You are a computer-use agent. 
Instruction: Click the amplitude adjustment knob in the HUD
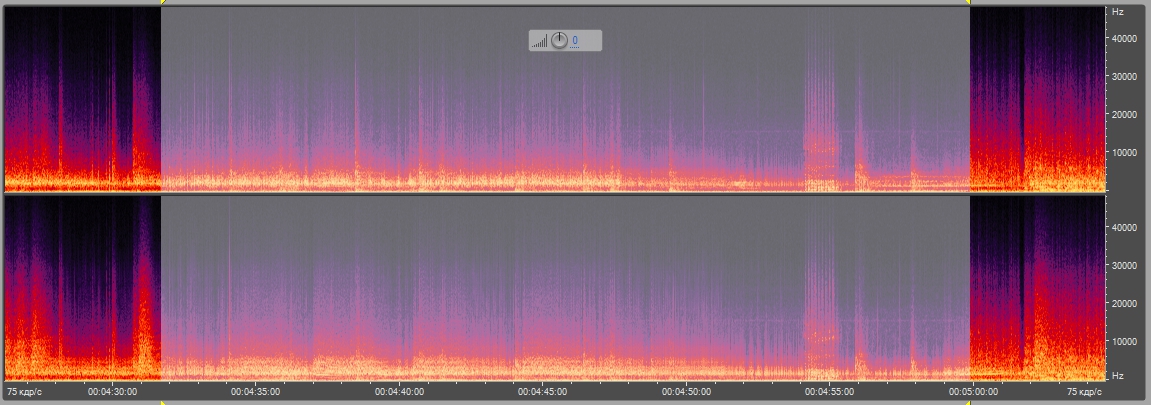559,40
